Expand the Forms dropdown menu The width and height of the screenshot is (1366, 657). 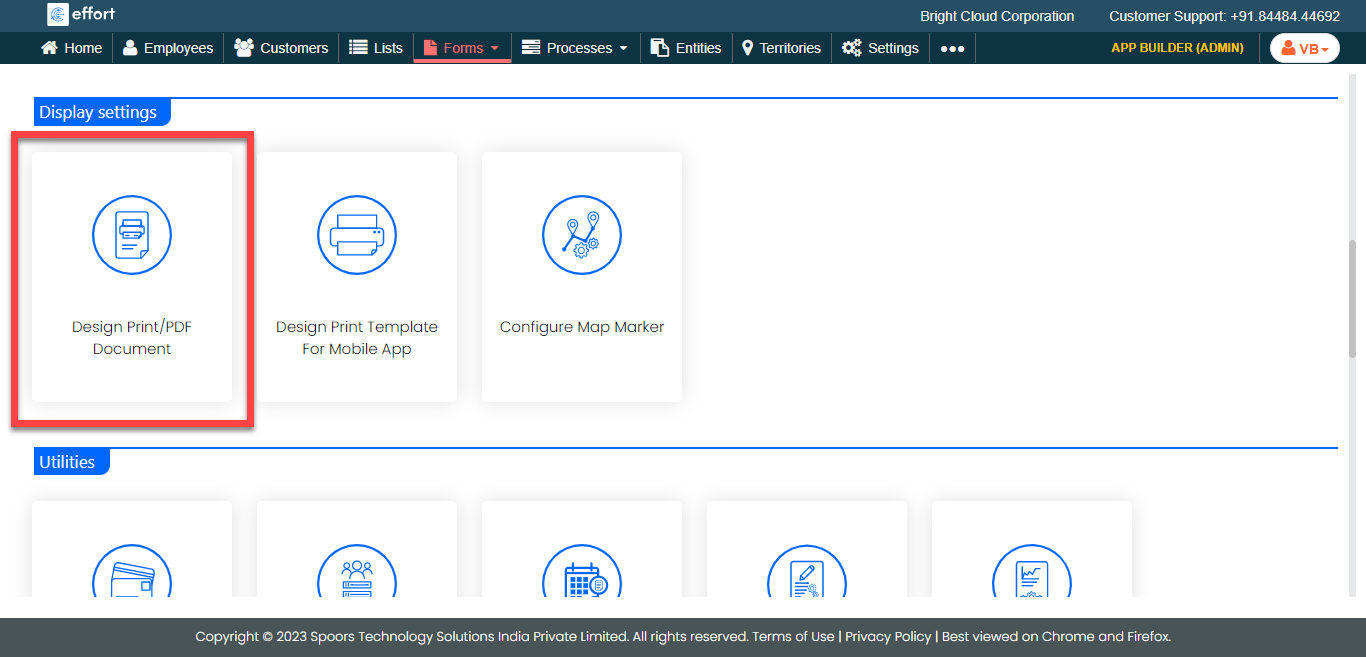click(x=462, y=48)
